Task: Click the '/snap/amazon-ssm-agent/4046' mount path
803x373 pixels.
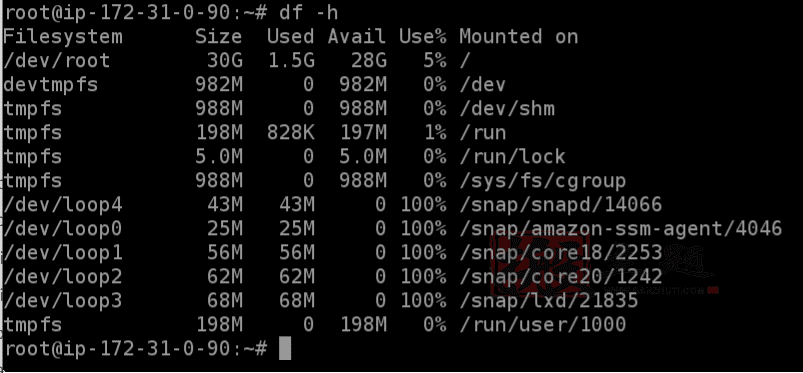Action: pyautogui.click(x=621, y=229)
